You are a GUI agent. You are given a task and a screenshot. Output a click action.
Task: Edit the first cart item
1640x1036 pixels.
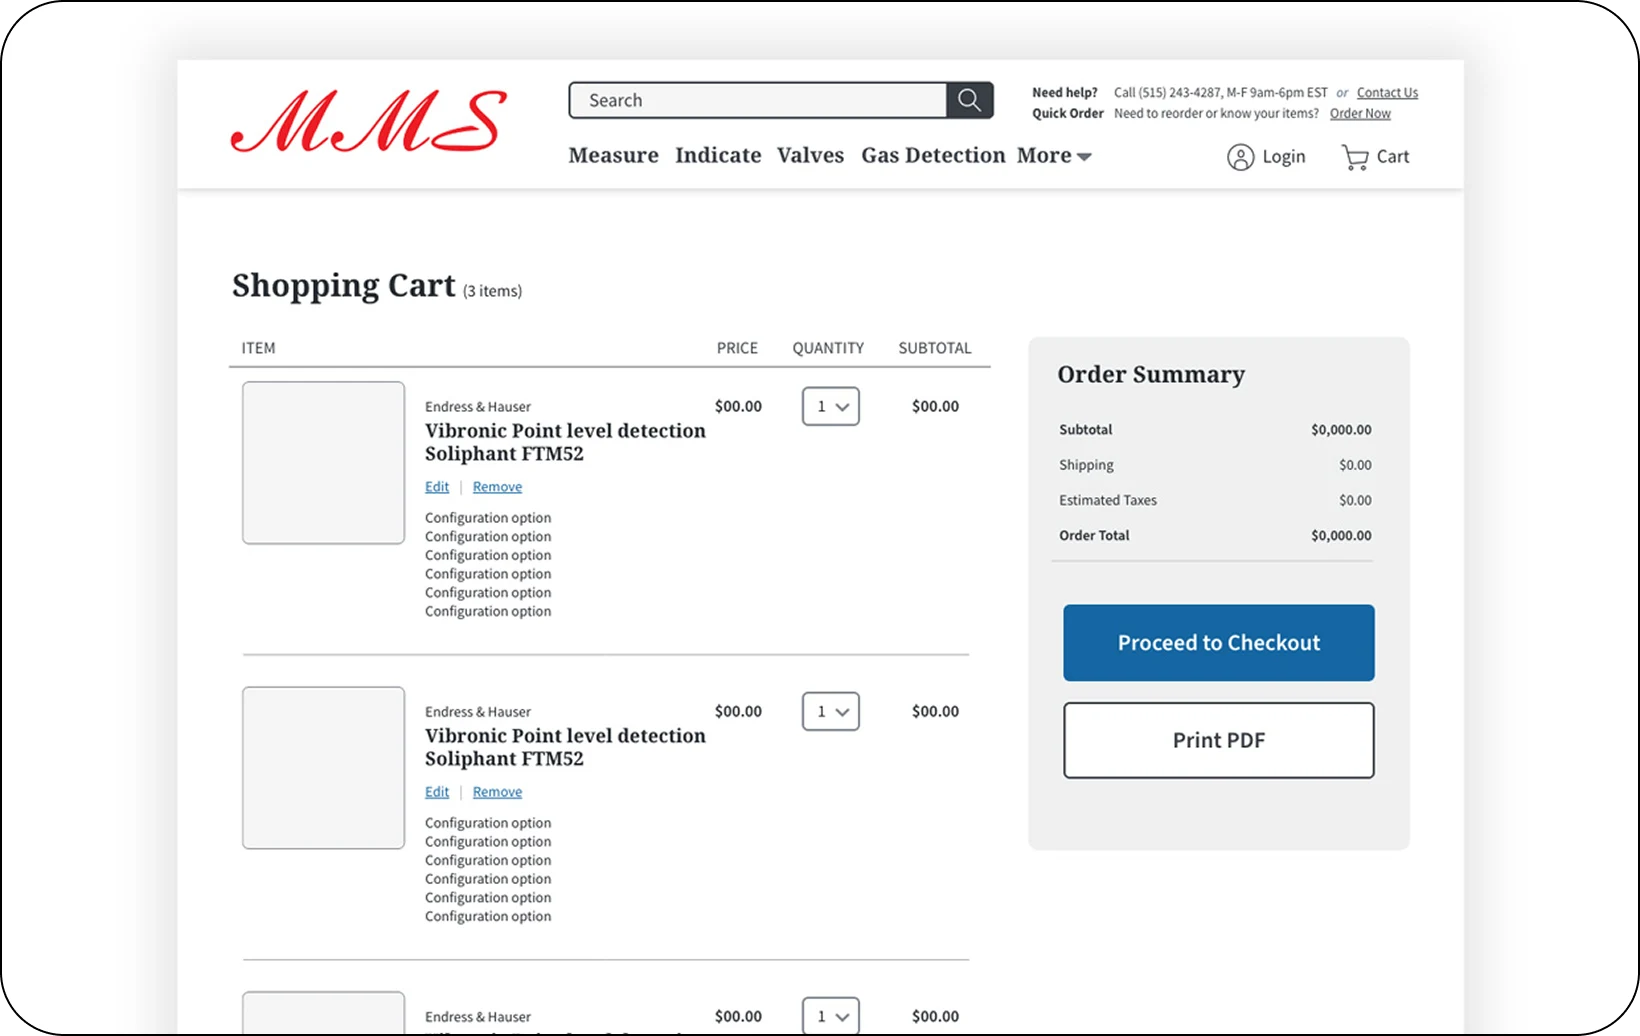(x=437, y=487)
